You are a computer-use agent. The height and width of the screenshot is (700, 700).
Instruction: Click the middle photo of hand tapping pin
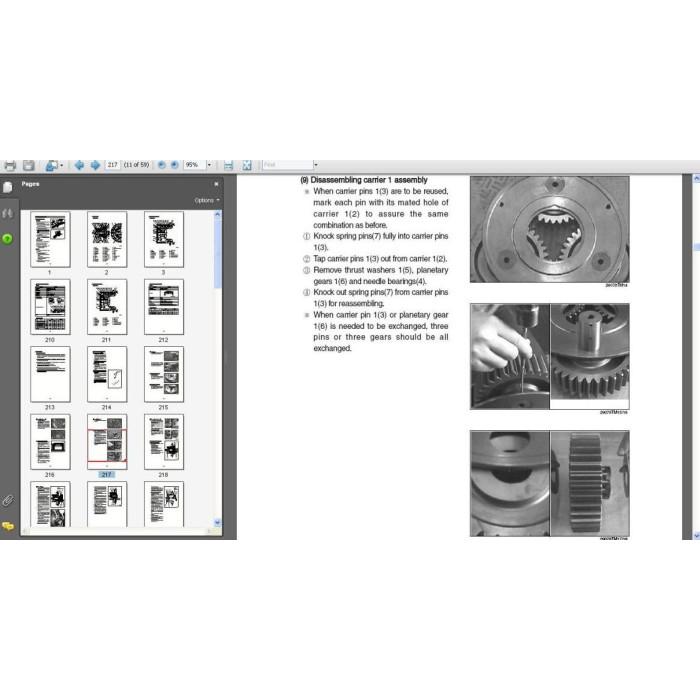[x=510, y=356]
